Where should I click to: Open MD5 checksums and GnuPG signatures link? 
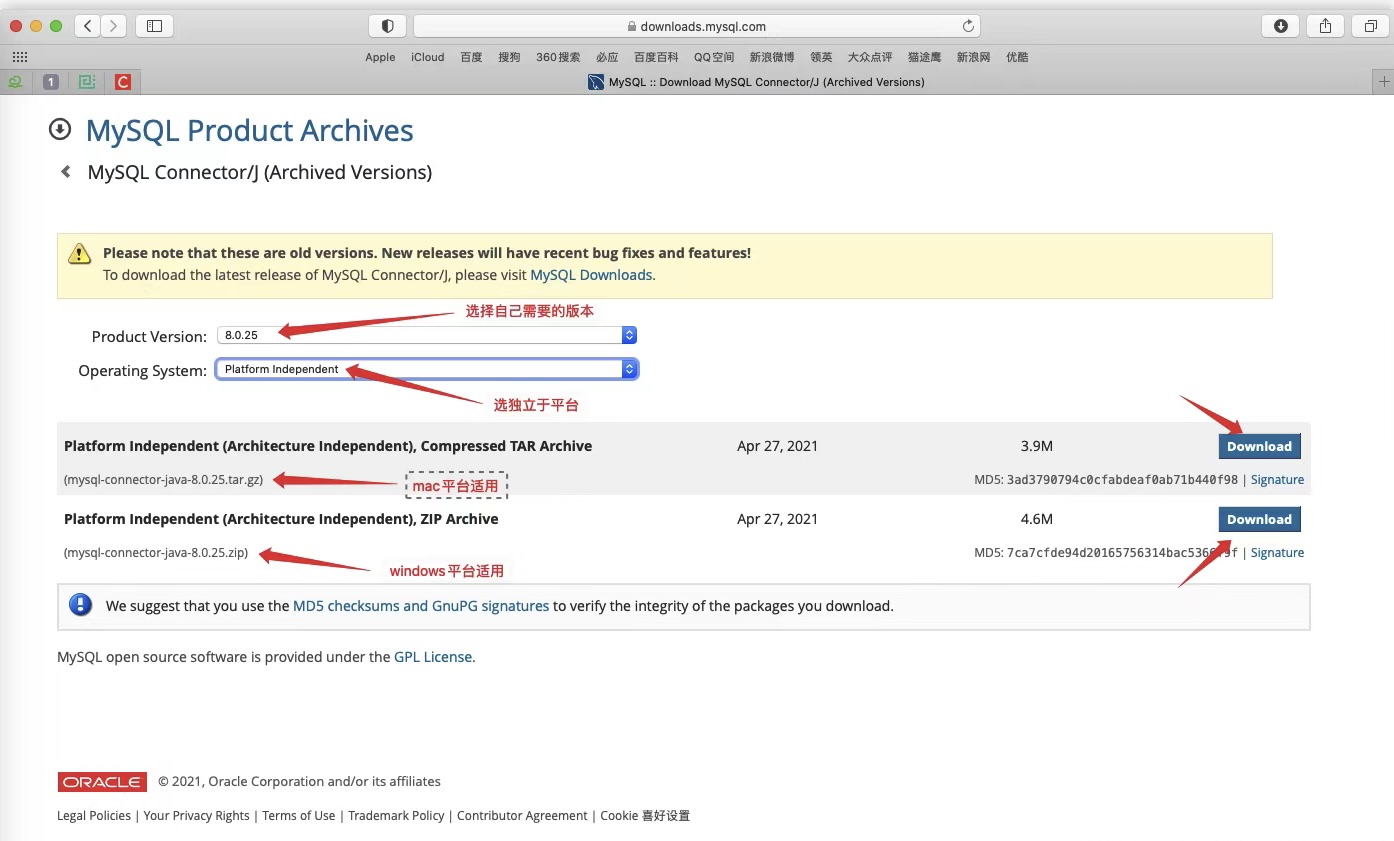[421, 606]
